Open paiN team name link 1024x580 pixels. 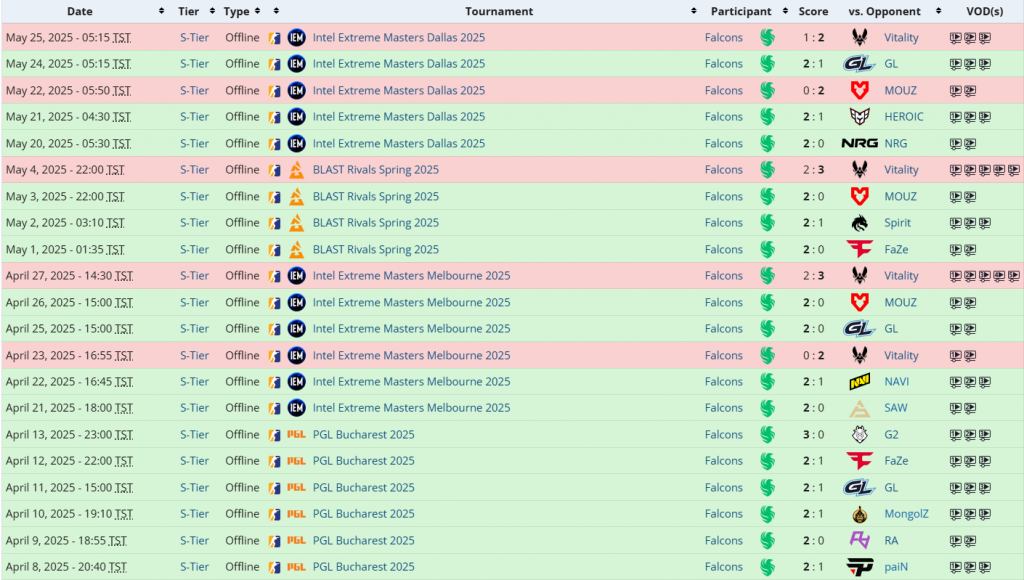click(896, 567)
